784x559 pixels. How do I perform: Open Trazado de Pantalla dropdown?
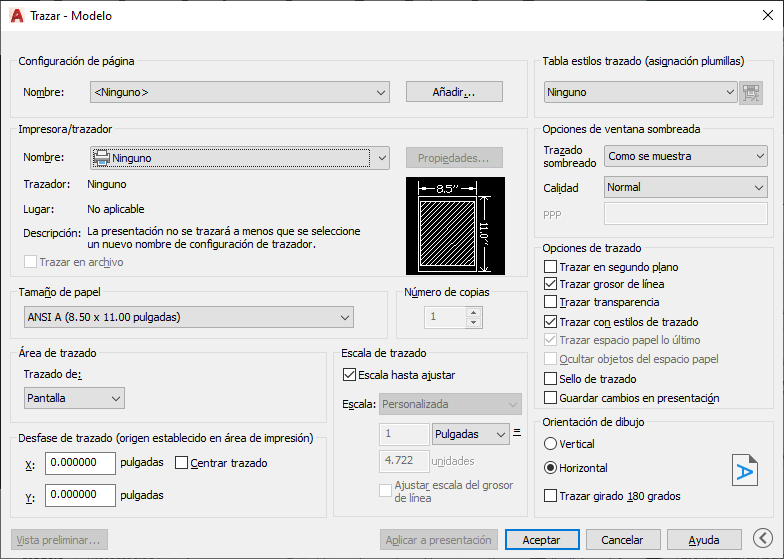tap(74, 398)
